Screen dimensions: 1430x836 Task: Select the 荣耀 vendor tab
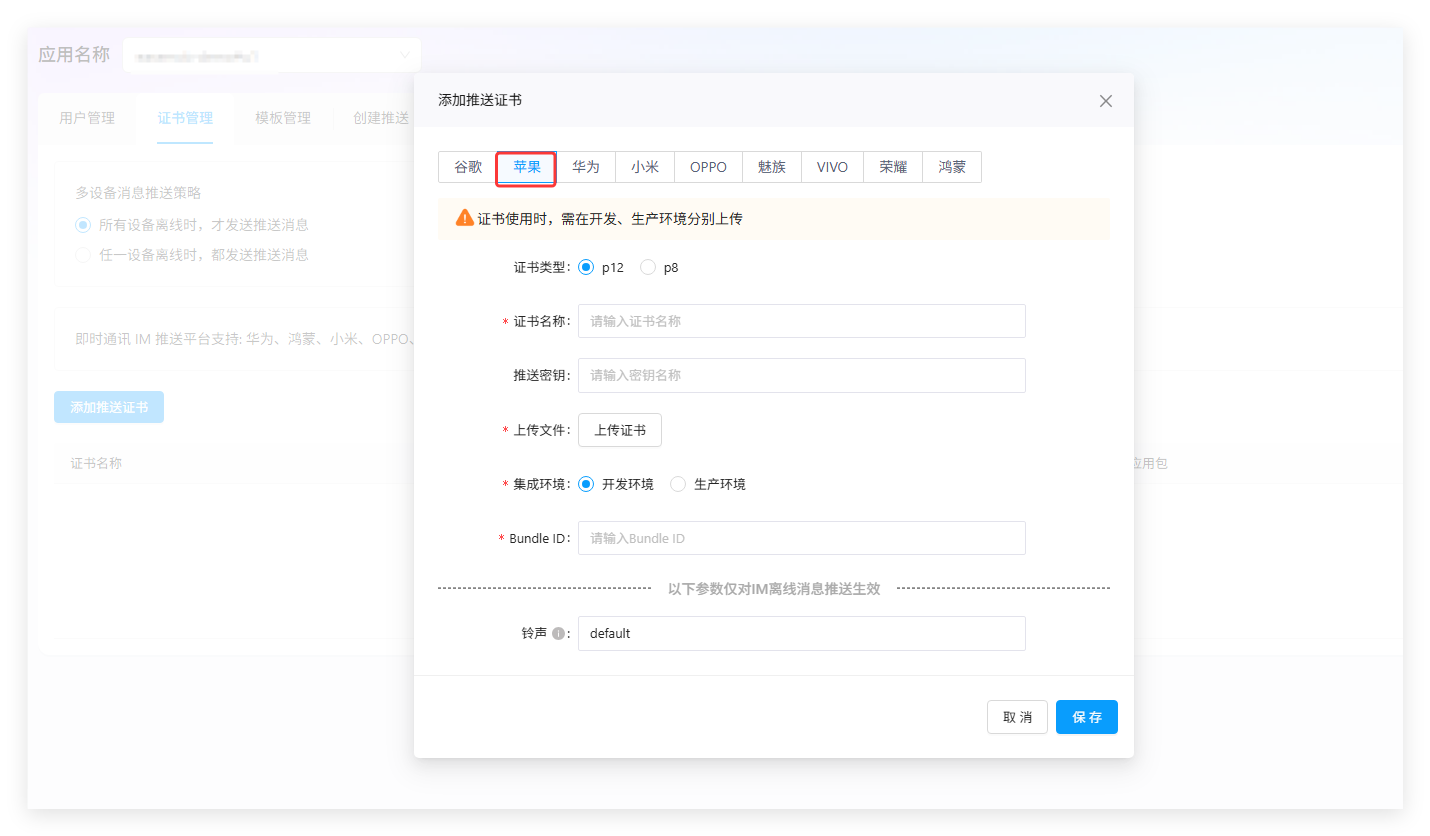pos(893,167)
